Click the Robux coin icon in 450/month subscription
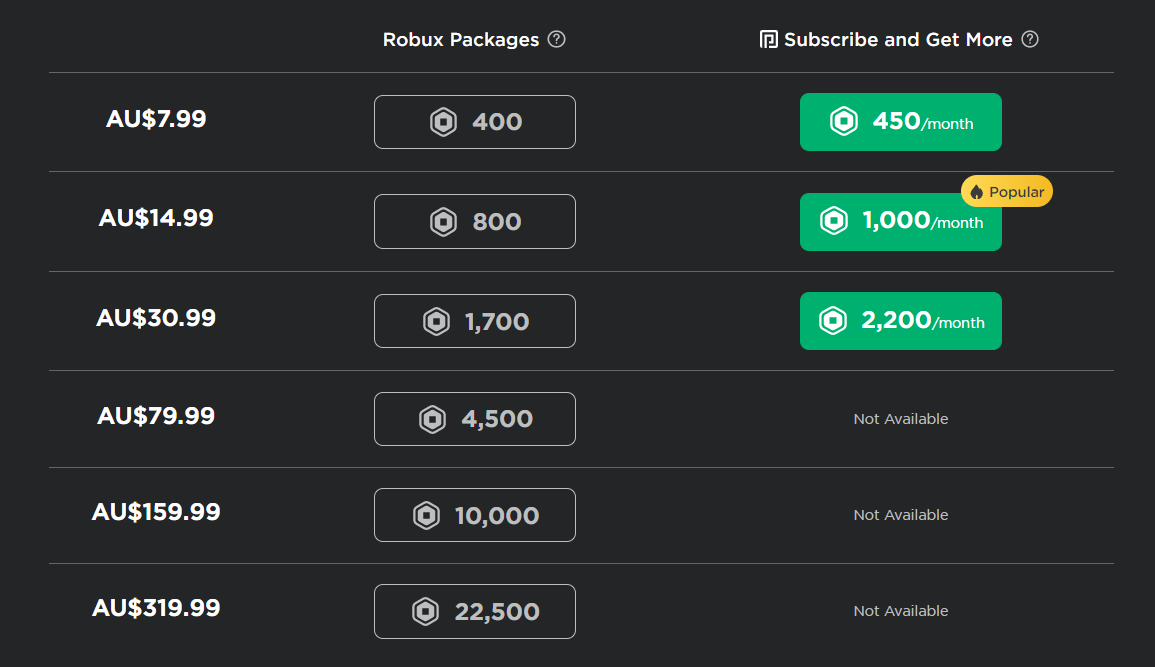1155x667 pixels. point(844,122)
